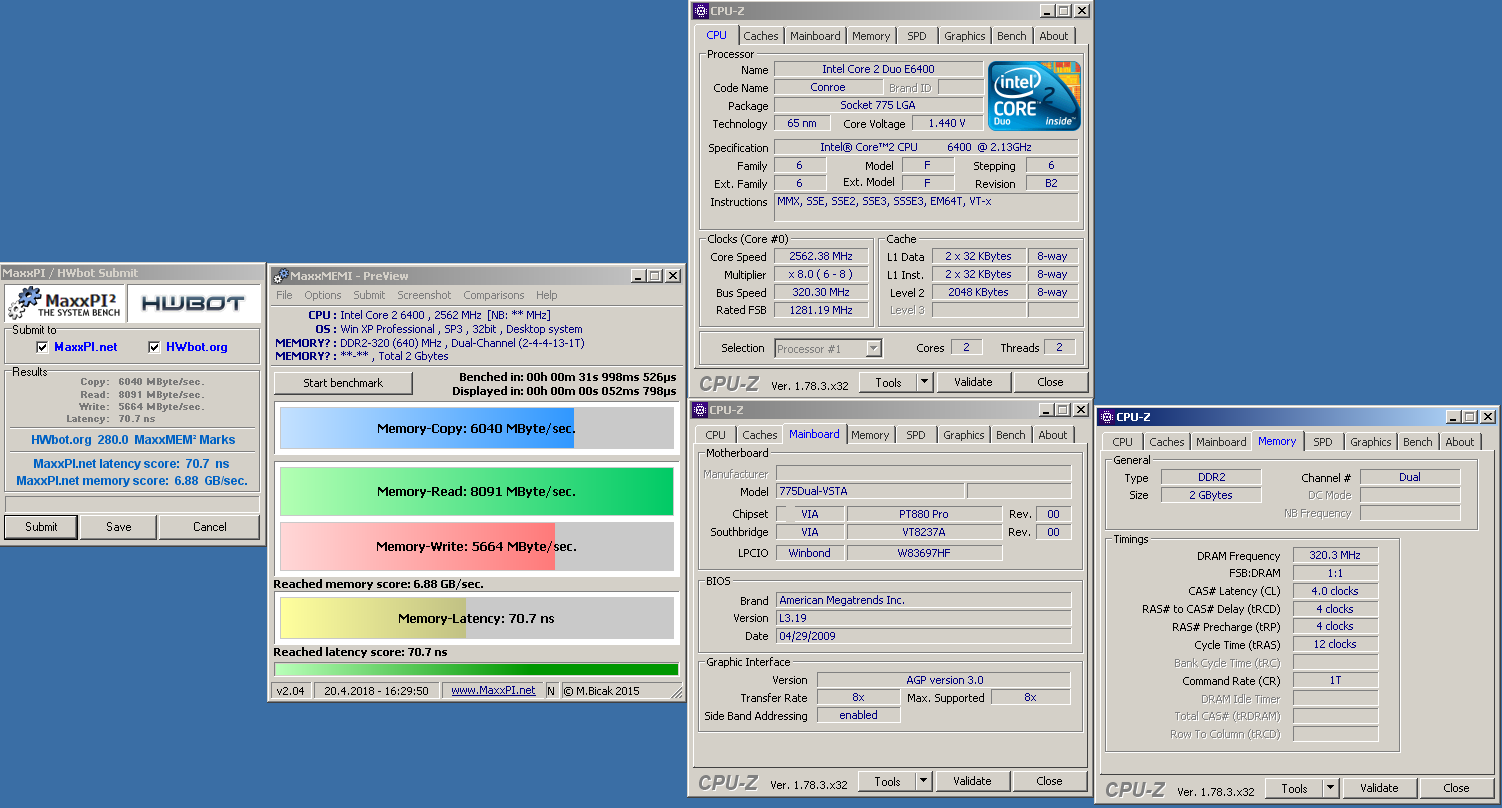This screenshot has width=1502, height=808.
Task: Click Cancel button in HWbot Submit dialog
Action: pyautogui.click(x=210, y=527)
